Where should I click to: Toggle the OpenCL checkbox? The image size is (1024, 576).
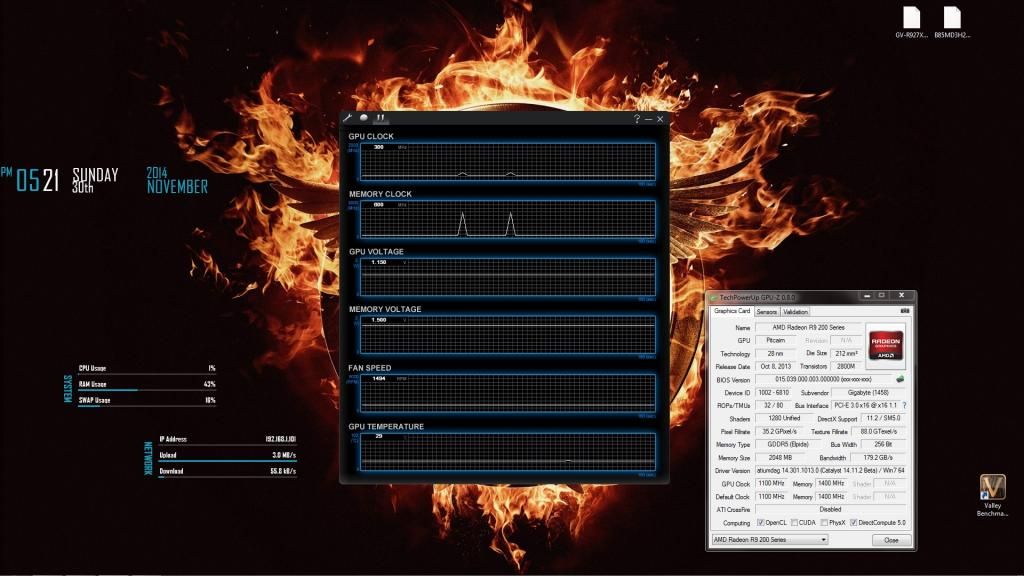click(x=760, y=522)
